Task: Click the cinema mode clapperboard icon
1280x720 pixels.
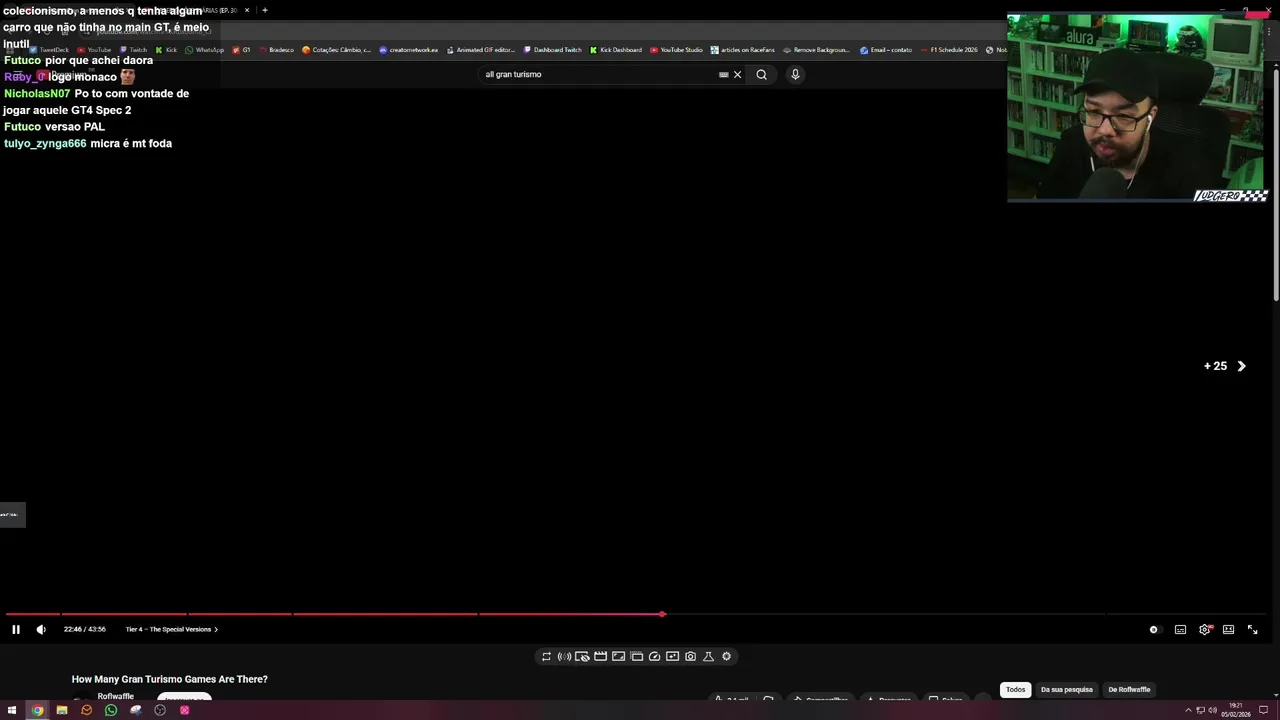Action: point(600,656)
